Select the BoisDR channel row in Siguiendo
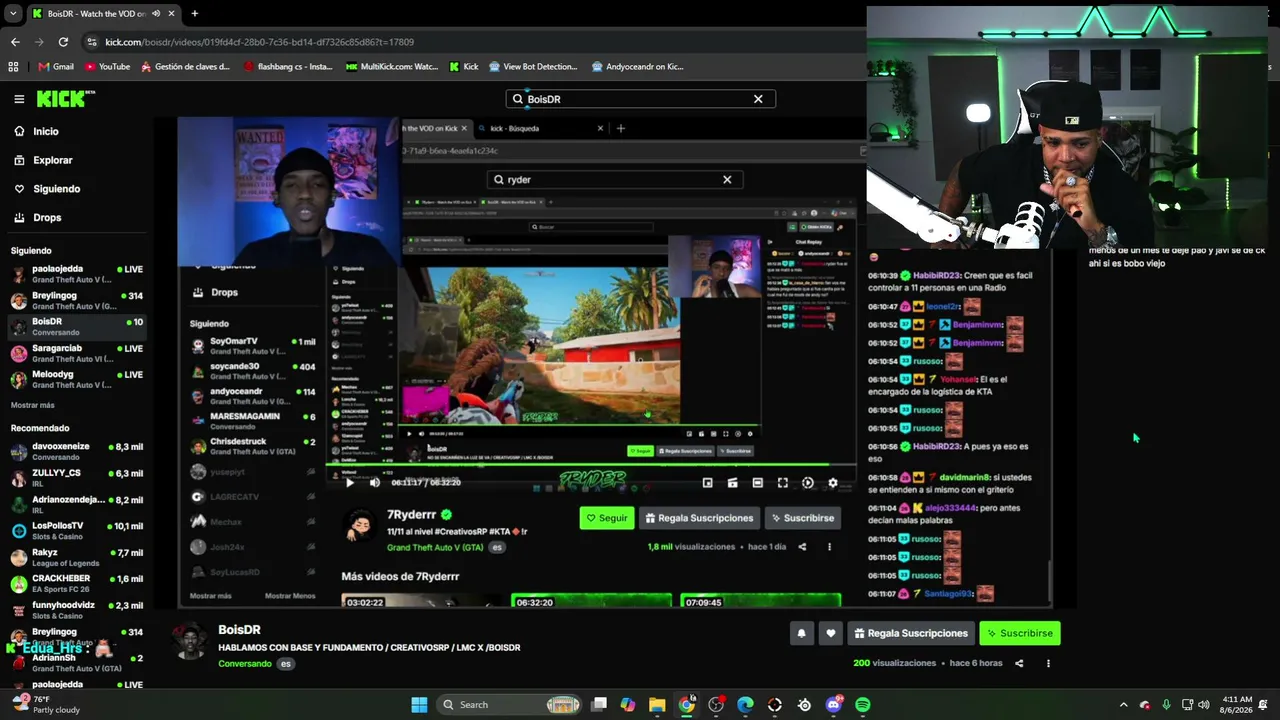1280x720 pixels. pos(76,327)
